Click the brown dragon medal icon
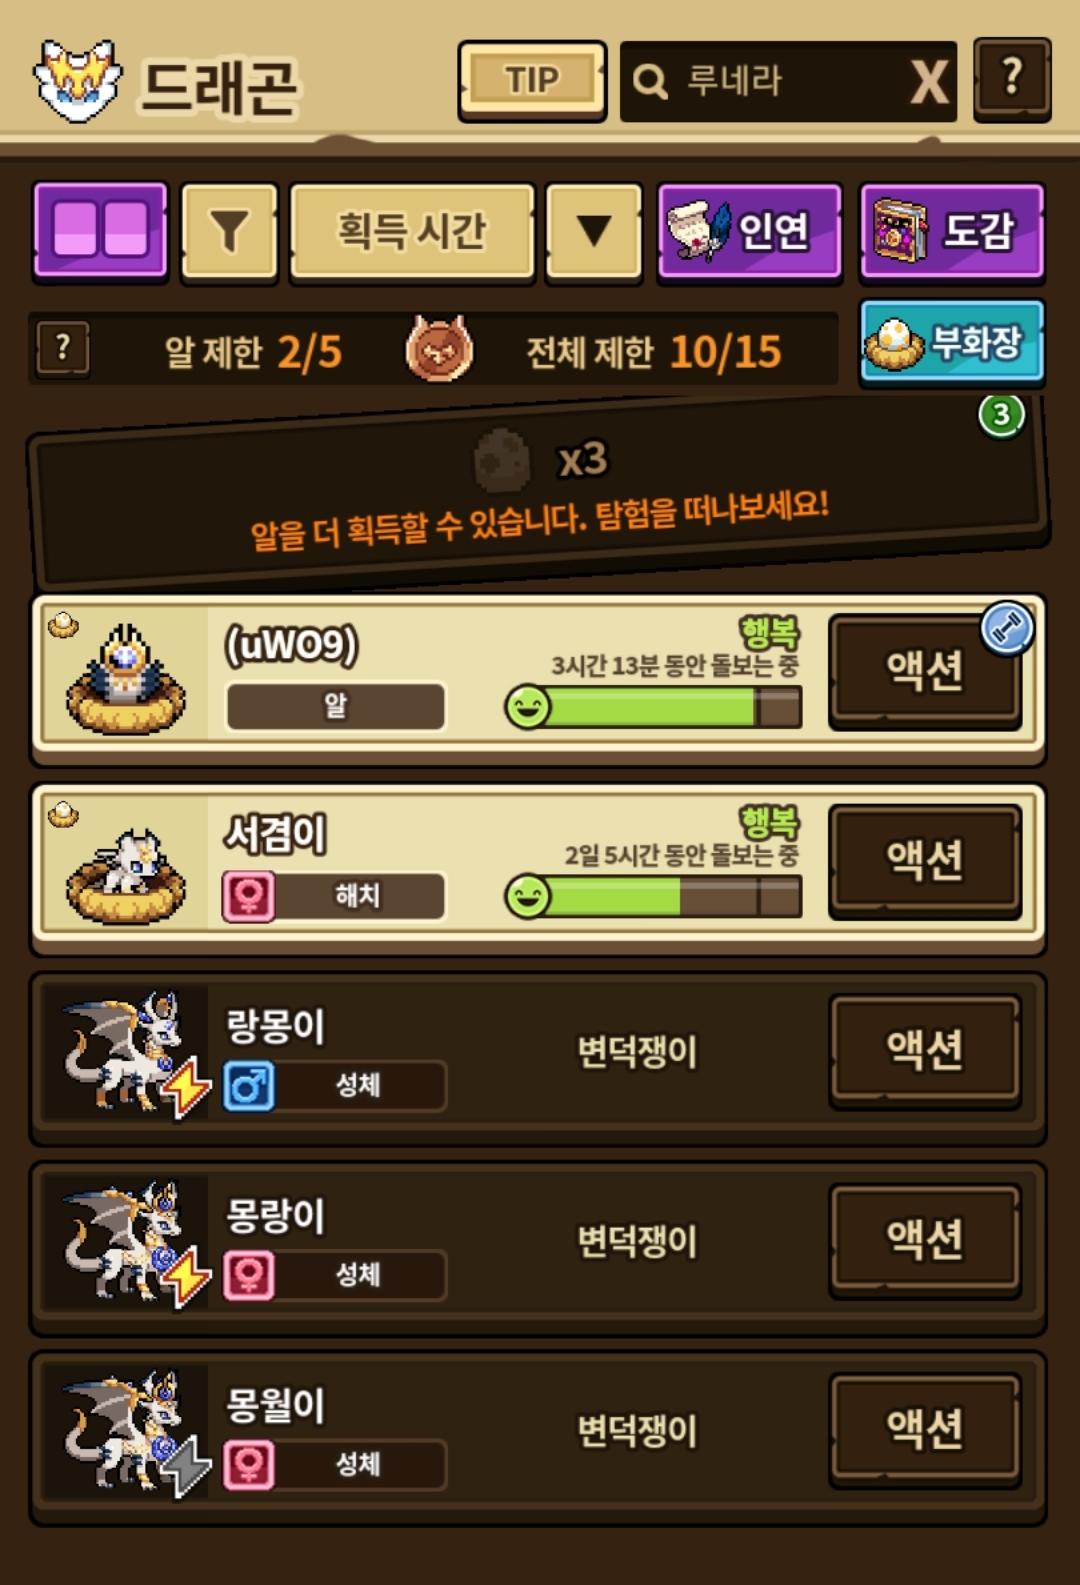Screen dimensions: 1080x1585 439,348
